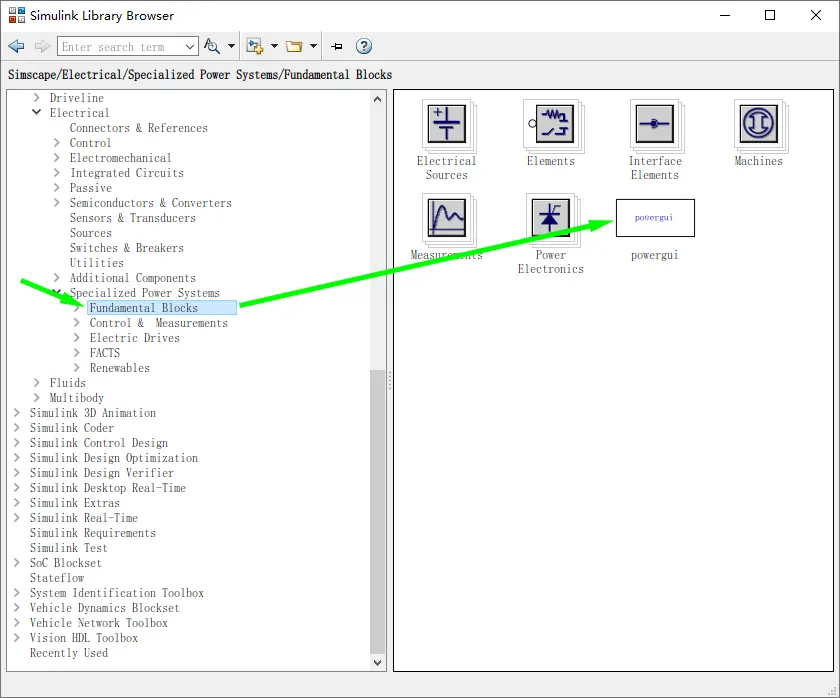Expand the Semiconductors & Converters node
Screen dimensions: 840x698
(57, 202)
